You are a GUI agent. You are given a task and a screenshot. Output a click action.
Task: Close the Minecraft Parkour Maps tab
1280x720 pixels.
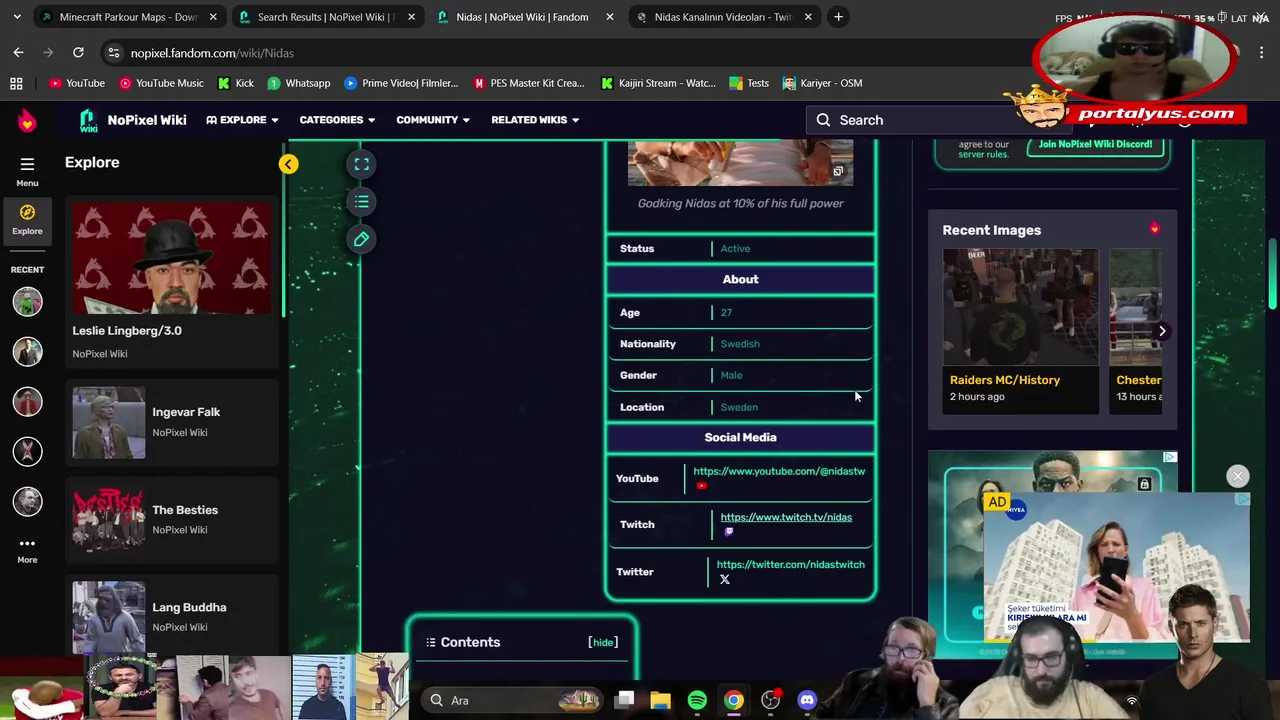(x=213, y=17)
